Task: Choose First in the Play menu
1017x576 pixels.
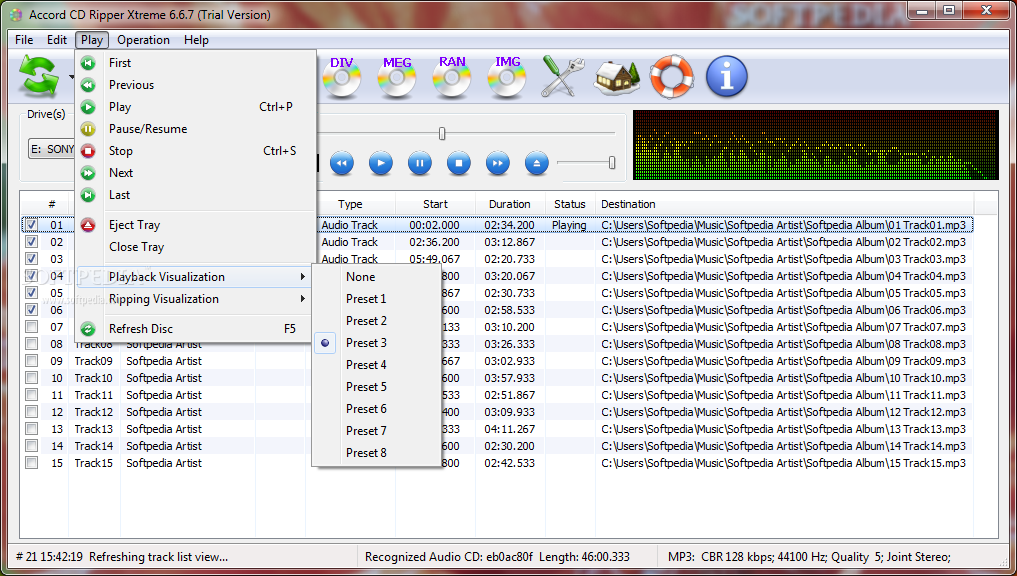Action: [196, 63]
